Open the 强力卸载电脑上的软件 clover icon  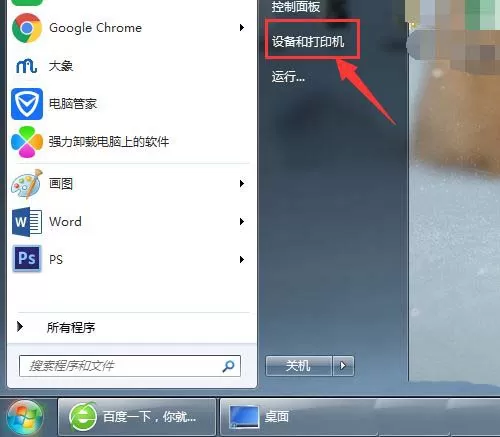27,142
